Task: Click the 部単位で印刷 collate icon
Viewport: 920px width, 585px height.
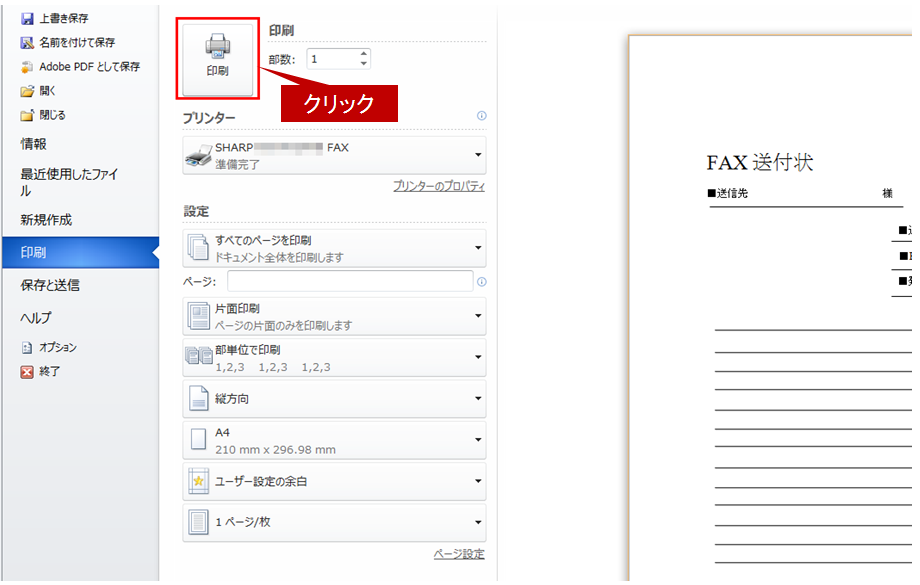Action: 199,356
